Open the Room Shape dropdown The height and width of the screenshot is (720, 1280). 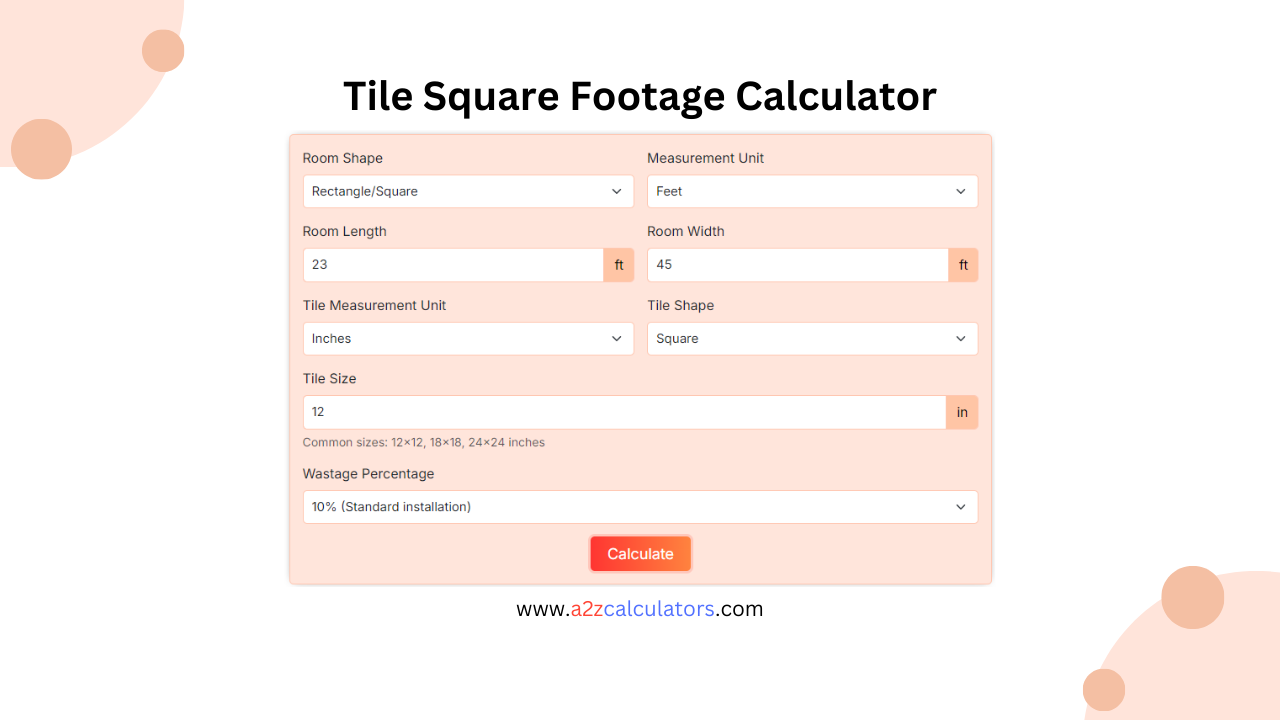tap(468, 191)
